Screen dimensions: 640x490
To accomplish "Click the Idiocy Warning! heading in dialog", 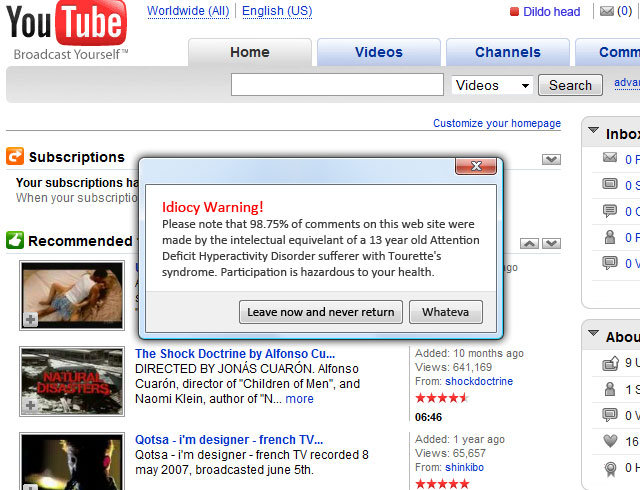I will (x=213, y=207).
